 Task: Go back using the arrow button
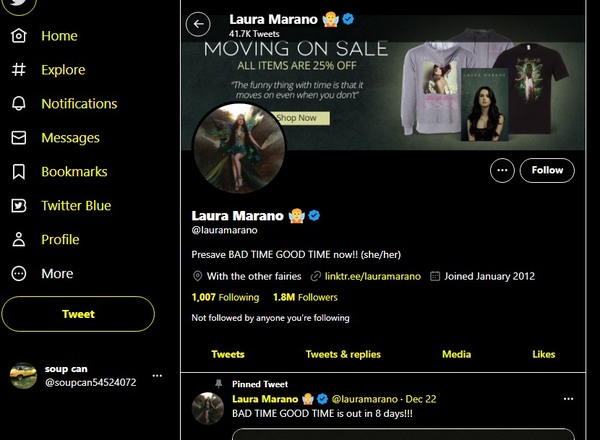coord(198,24)
